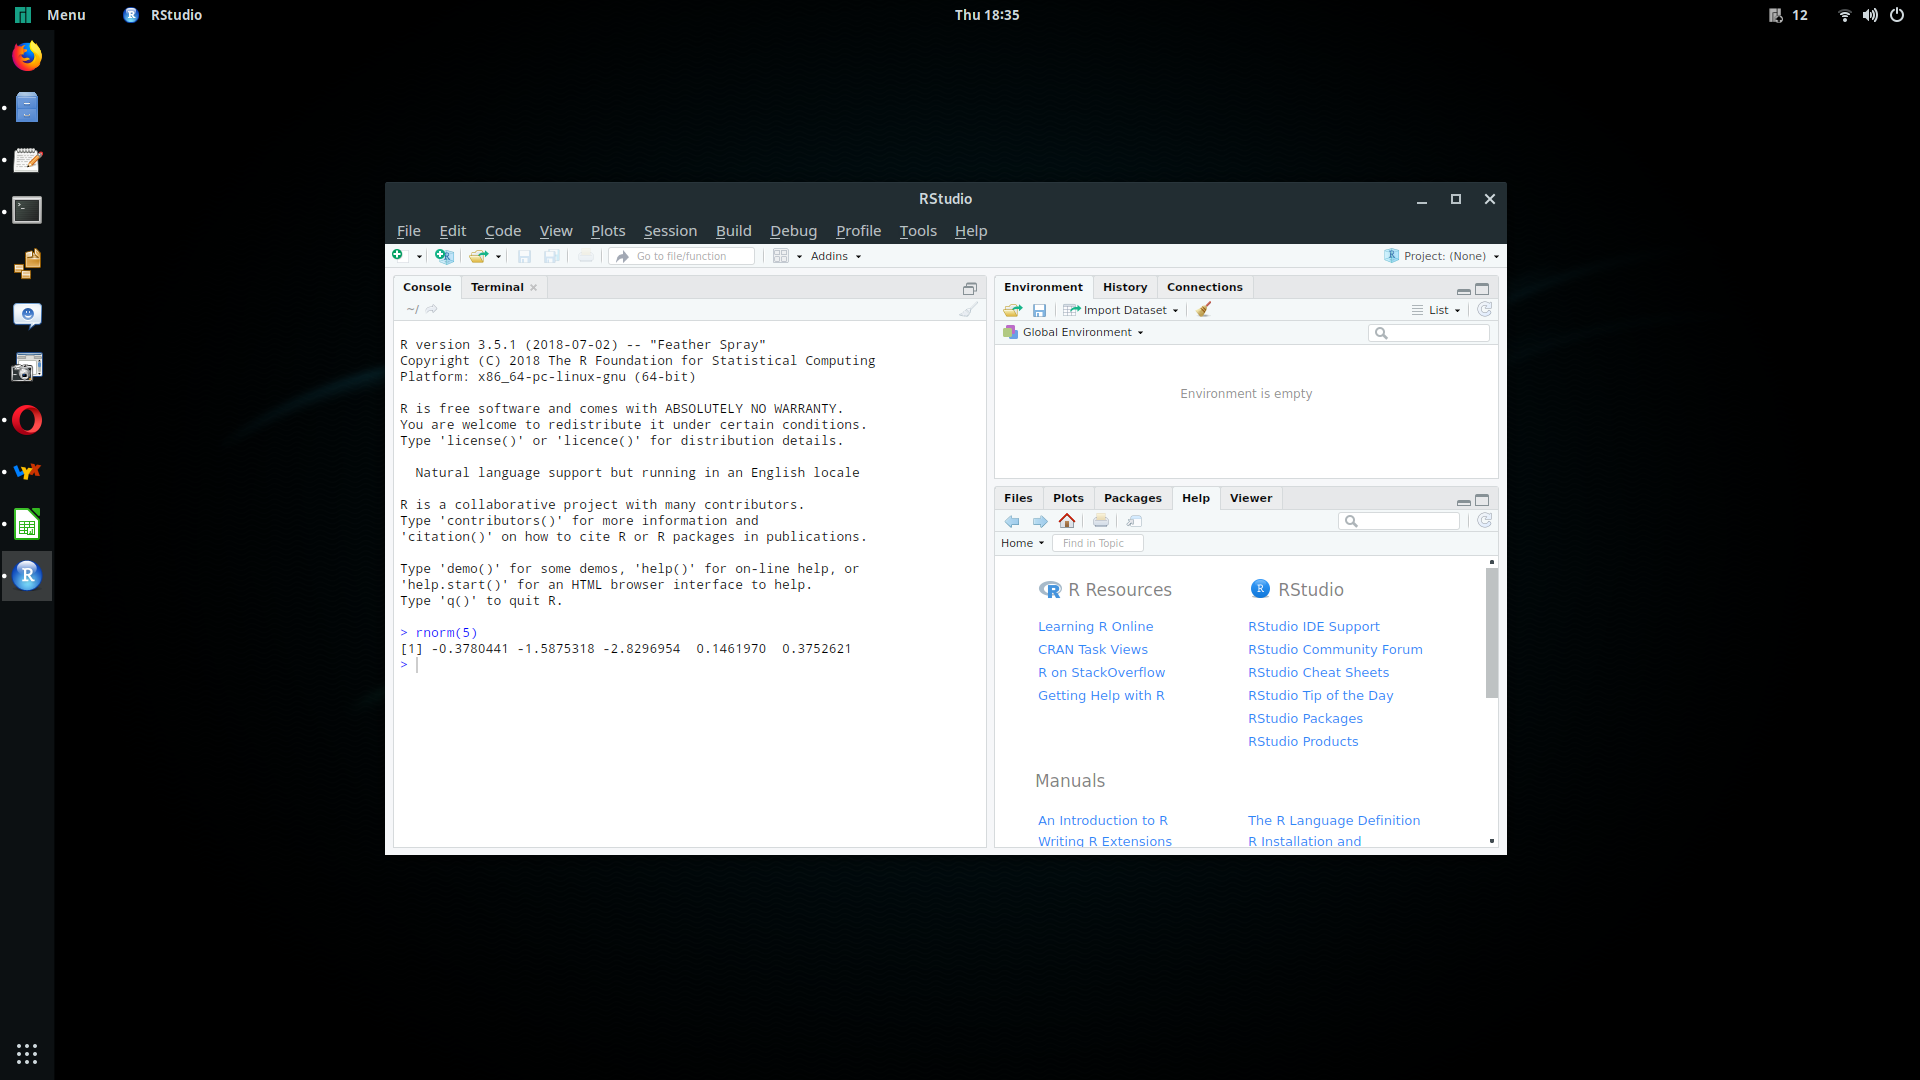The width and height of the screenshot is (1920, 1080).
Task: Click the New File icon in toolbar
Action: (x=398, y=256)
